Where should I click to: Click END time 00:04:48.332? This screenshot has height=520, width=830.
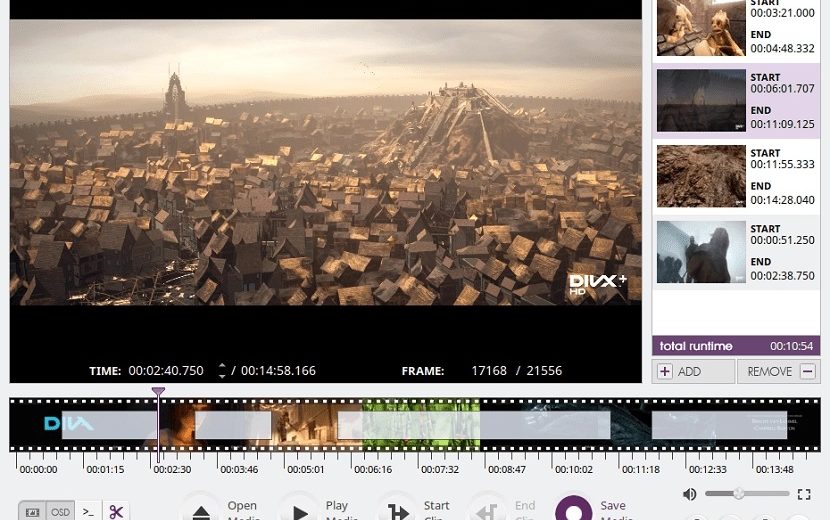pyautogui.click(x=782, y=48)
